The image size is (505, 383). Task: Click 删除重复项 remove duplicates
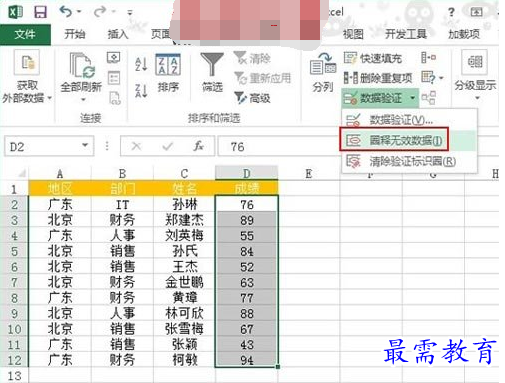378,78
